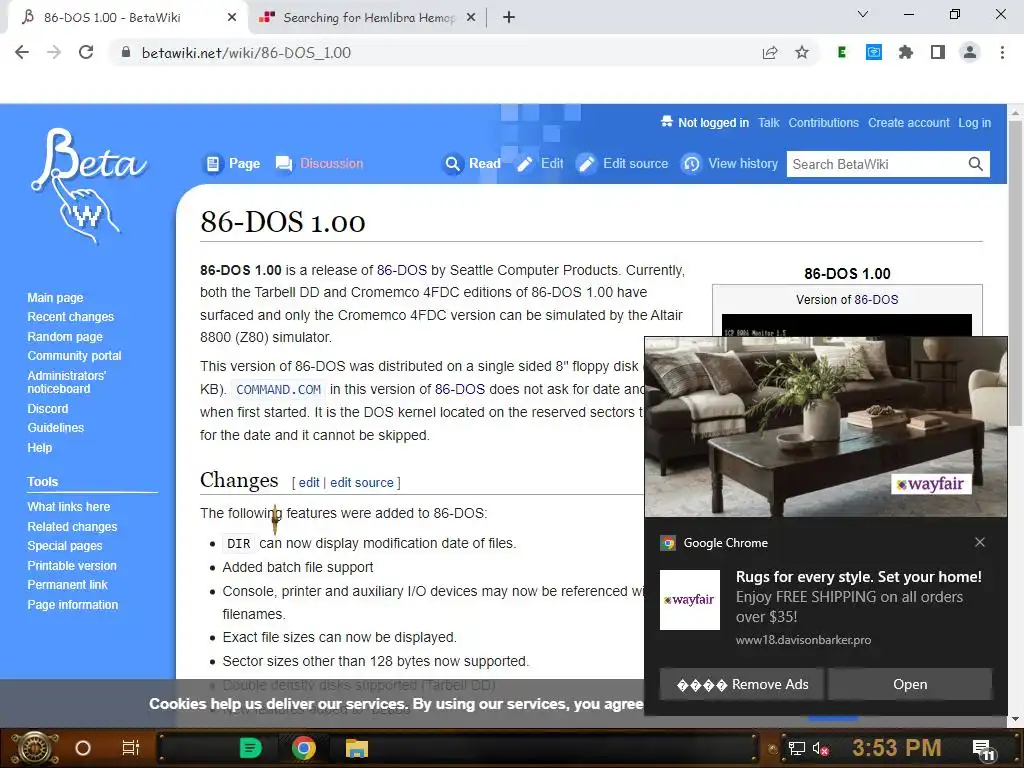Open Special pages
This screenshot has height=768, width=1024.
[x=65, y=546]
